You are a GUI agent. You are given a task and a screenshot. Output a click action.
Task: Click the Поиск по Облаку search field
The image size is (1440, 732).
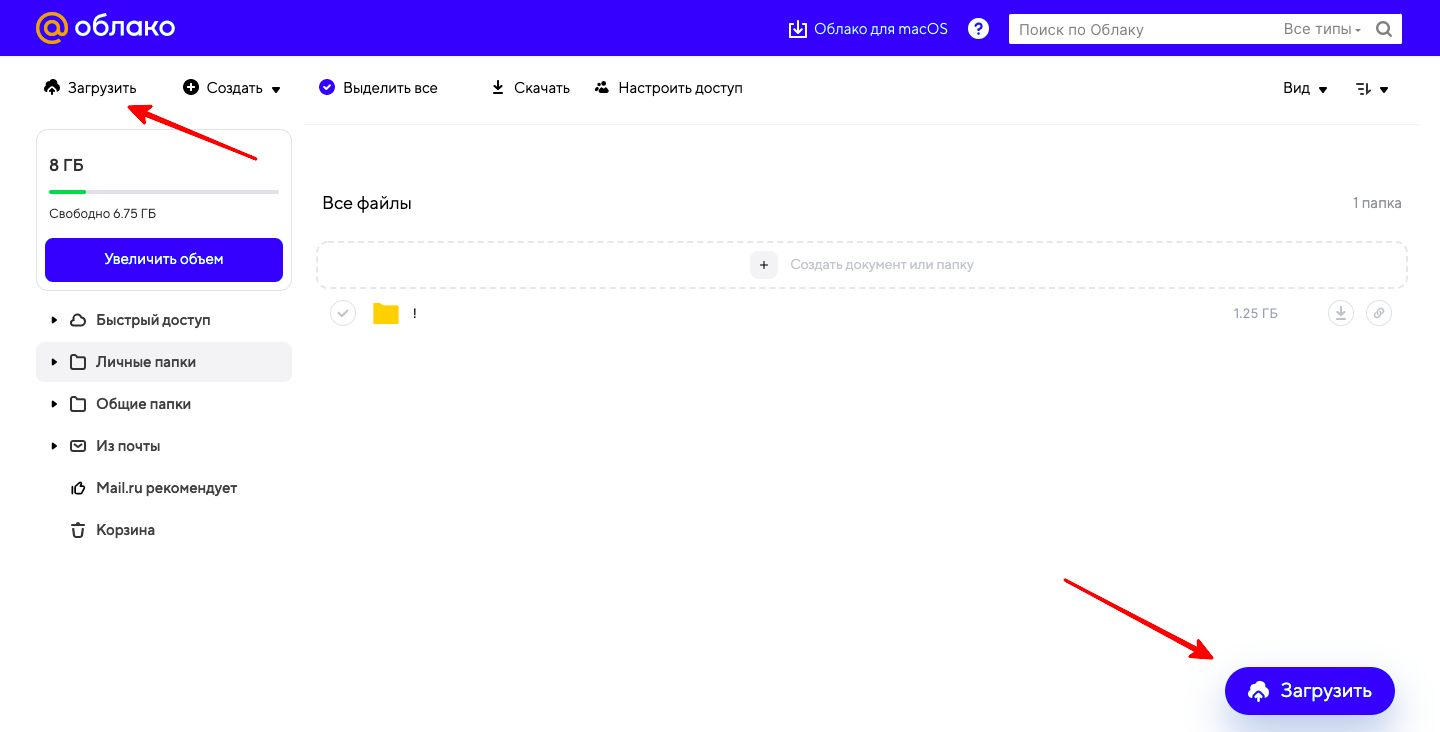(1140, 29)
